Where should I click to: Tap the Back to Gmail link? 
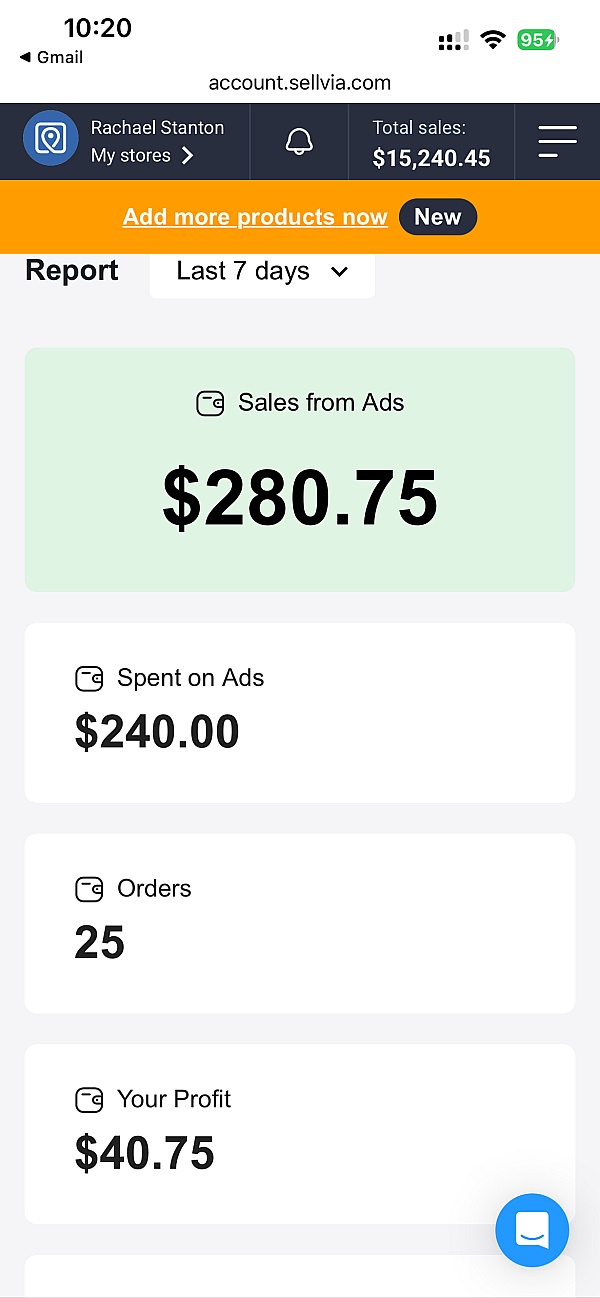[51, 58]
